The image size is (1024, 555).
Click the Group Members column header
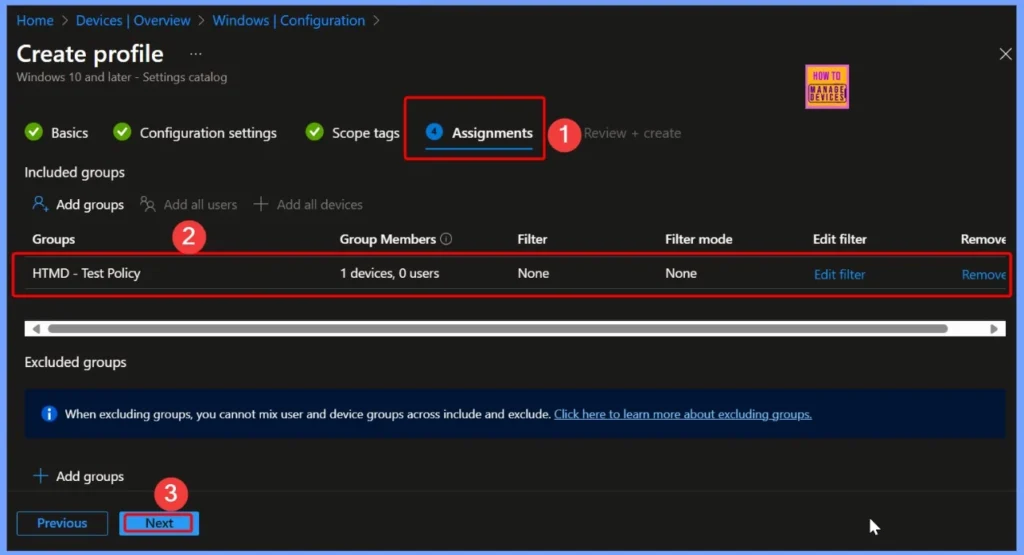(387, 239)
